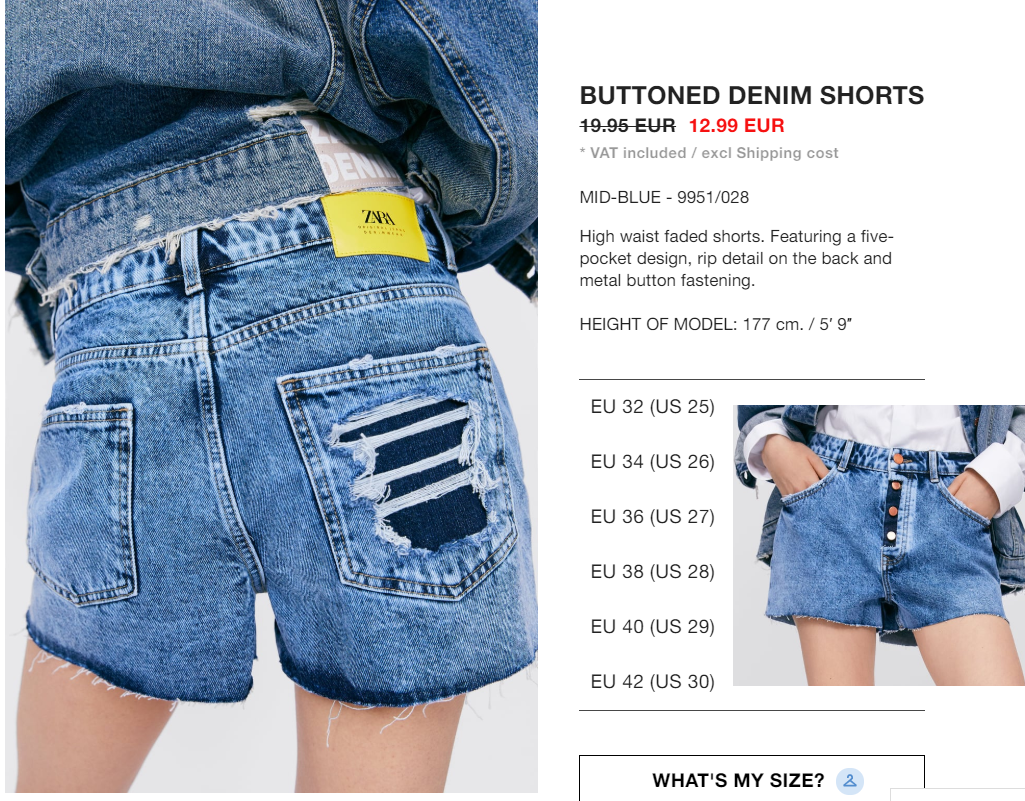Viewport: 1025px width, 801px height.
Task: Select size EU 40 (US 29)
Action: click(652, 626)
